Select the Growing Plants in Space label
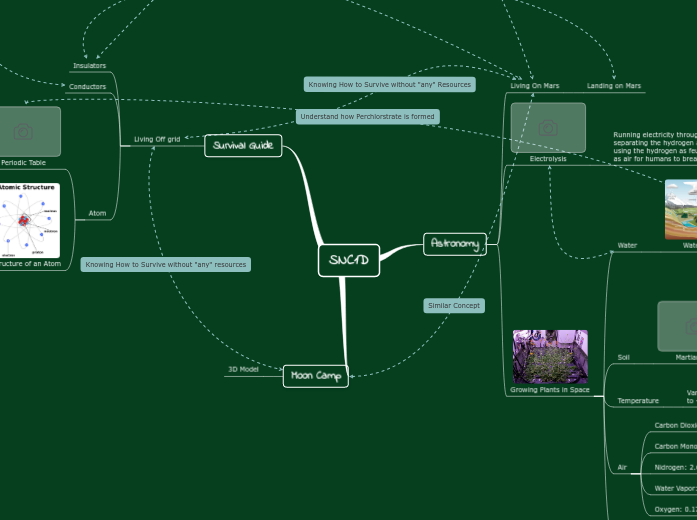The image size is (697, 520). click(550, 390)
